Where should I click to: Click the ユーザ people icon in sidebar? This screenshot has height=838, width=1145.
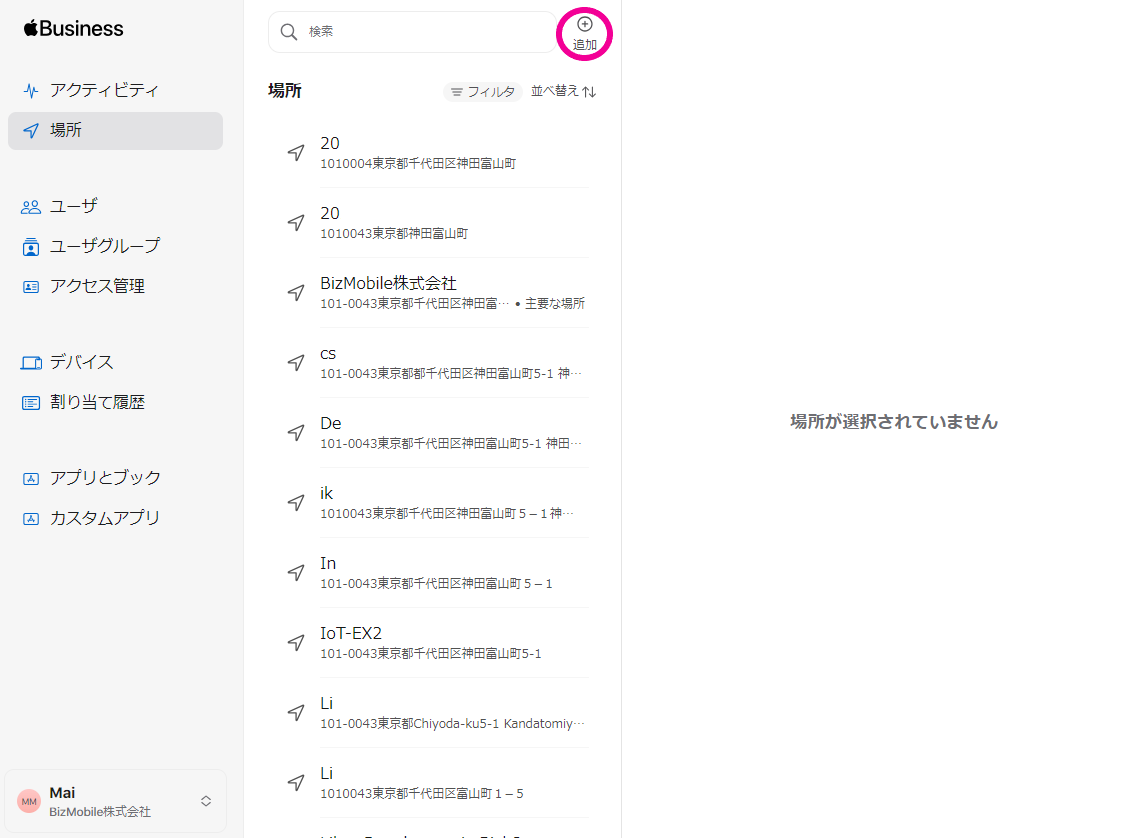tap(31, 207)
